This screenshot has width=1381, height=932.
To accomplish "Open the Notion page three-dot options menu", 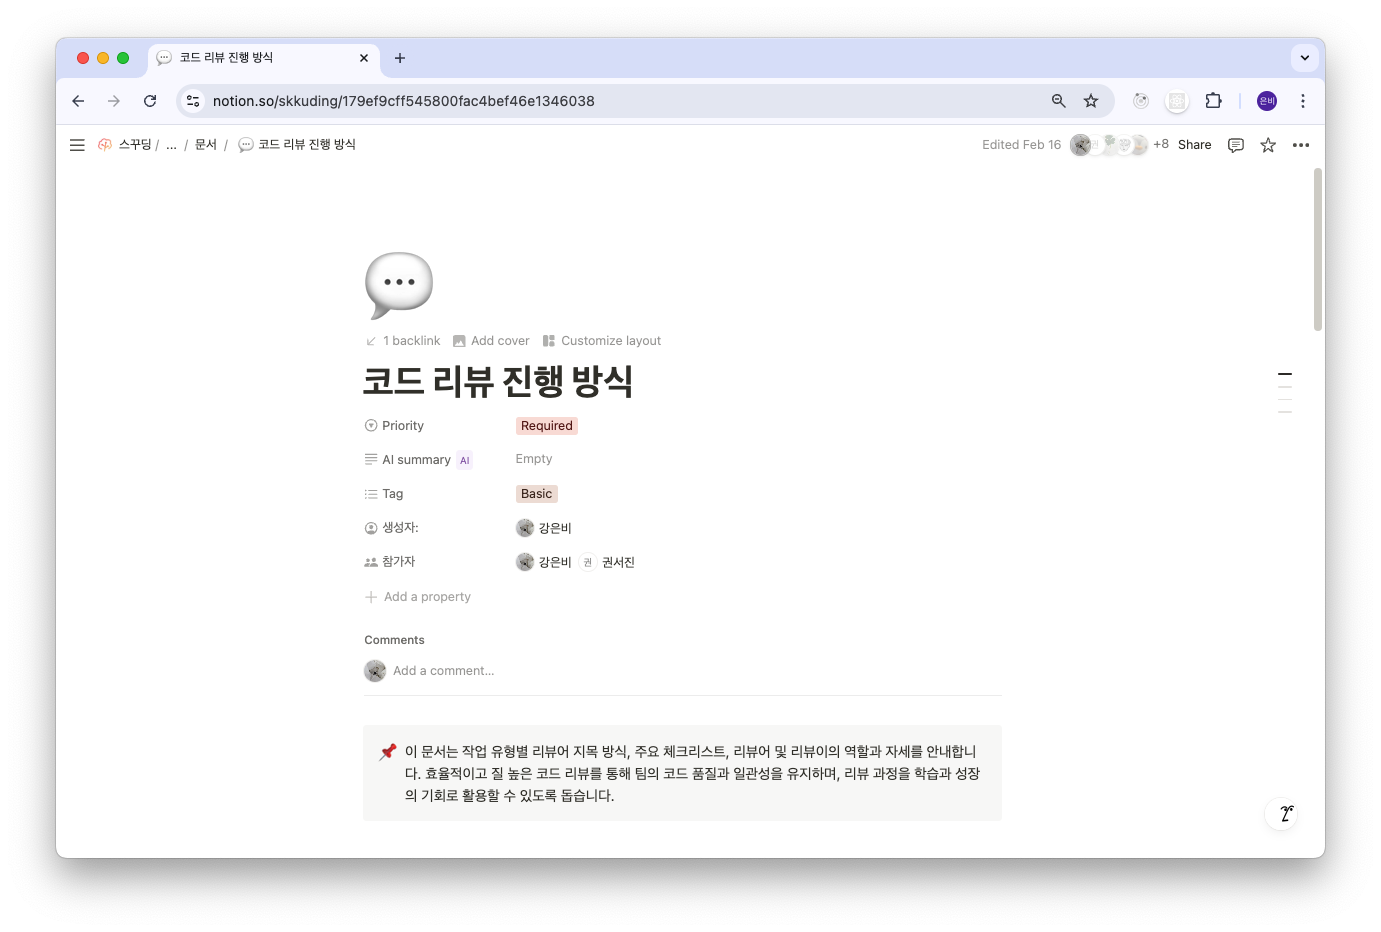I will point(1301,145).
